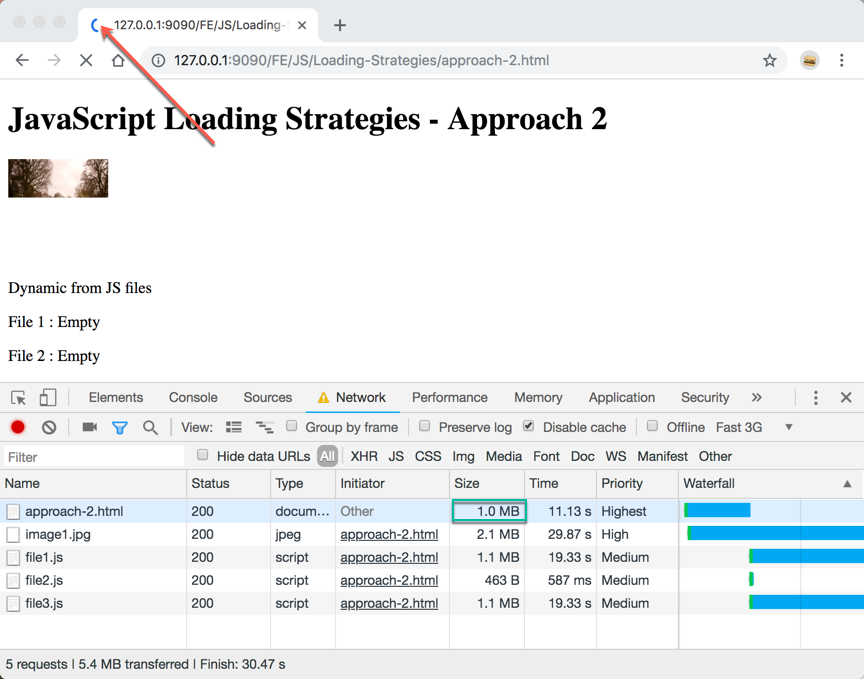Open the Fast 3G throttling dropdown
Image resolution: width=864 pixels, height=679 pixels.
click(754, 427)
